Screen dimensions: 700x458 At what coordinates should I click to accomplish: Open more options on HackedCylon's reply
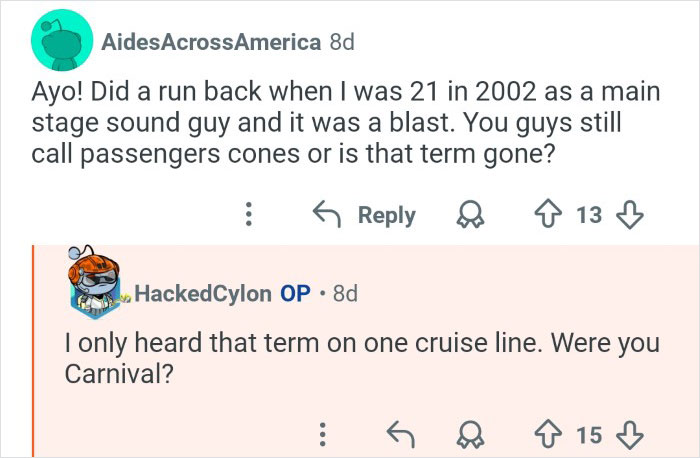point(321,434)
